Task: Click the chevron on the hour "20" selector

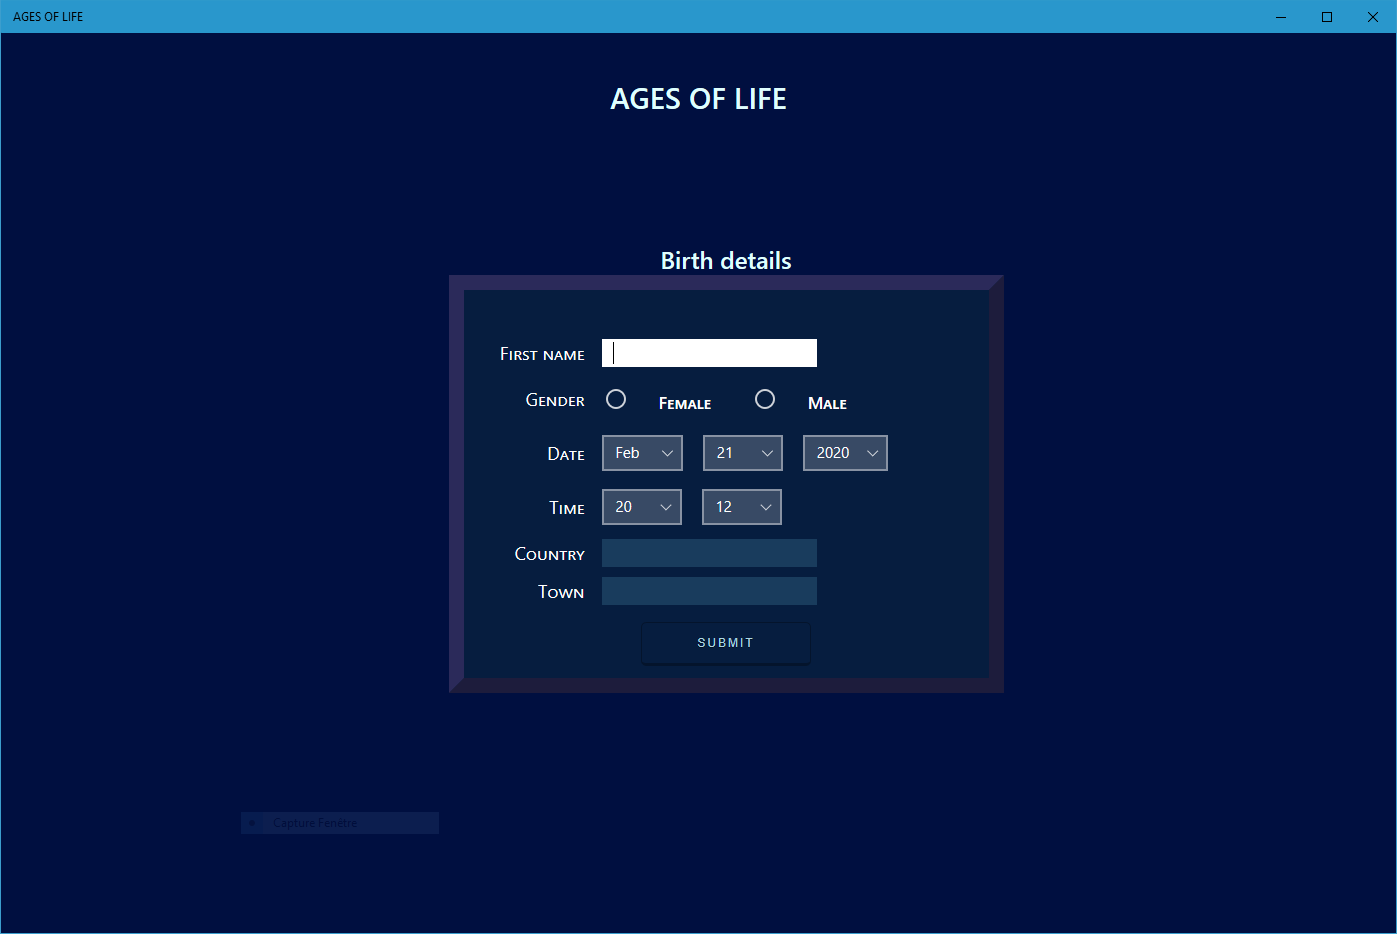Action: pos(666,506)
